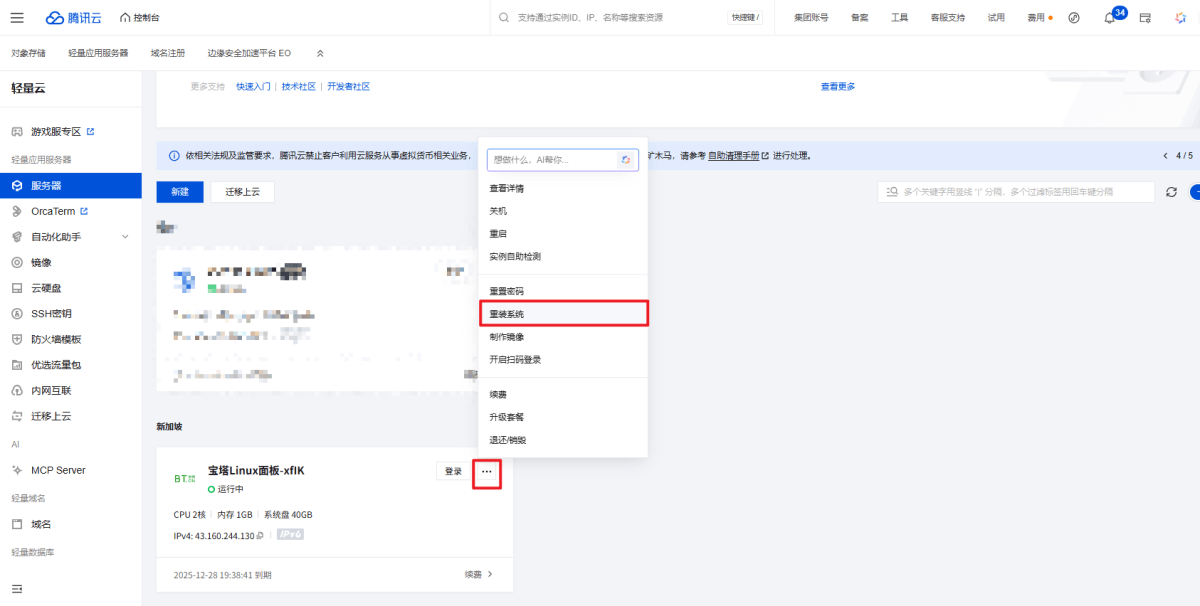Open the three-dot more menu for 宝塔Linux面板
1200x606 pixels.
[486, 471]
